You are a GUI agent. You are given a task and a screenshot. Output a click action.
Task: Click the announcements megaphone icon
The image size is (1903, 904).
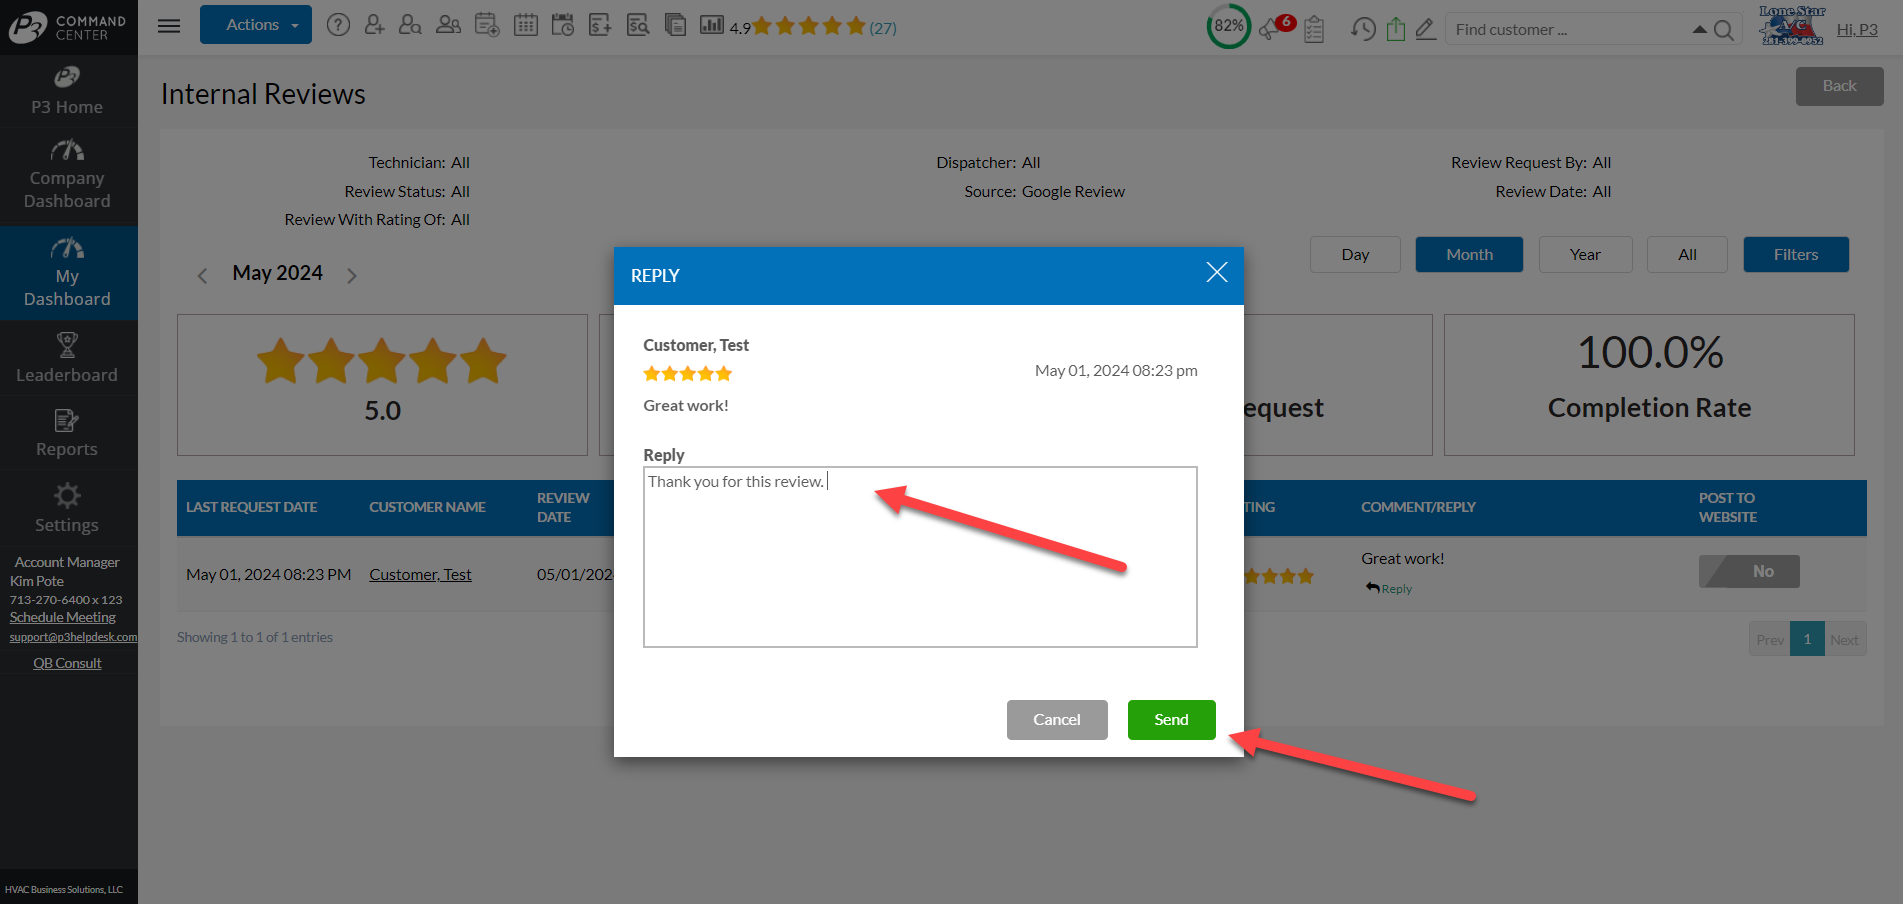click(1271, 29)
